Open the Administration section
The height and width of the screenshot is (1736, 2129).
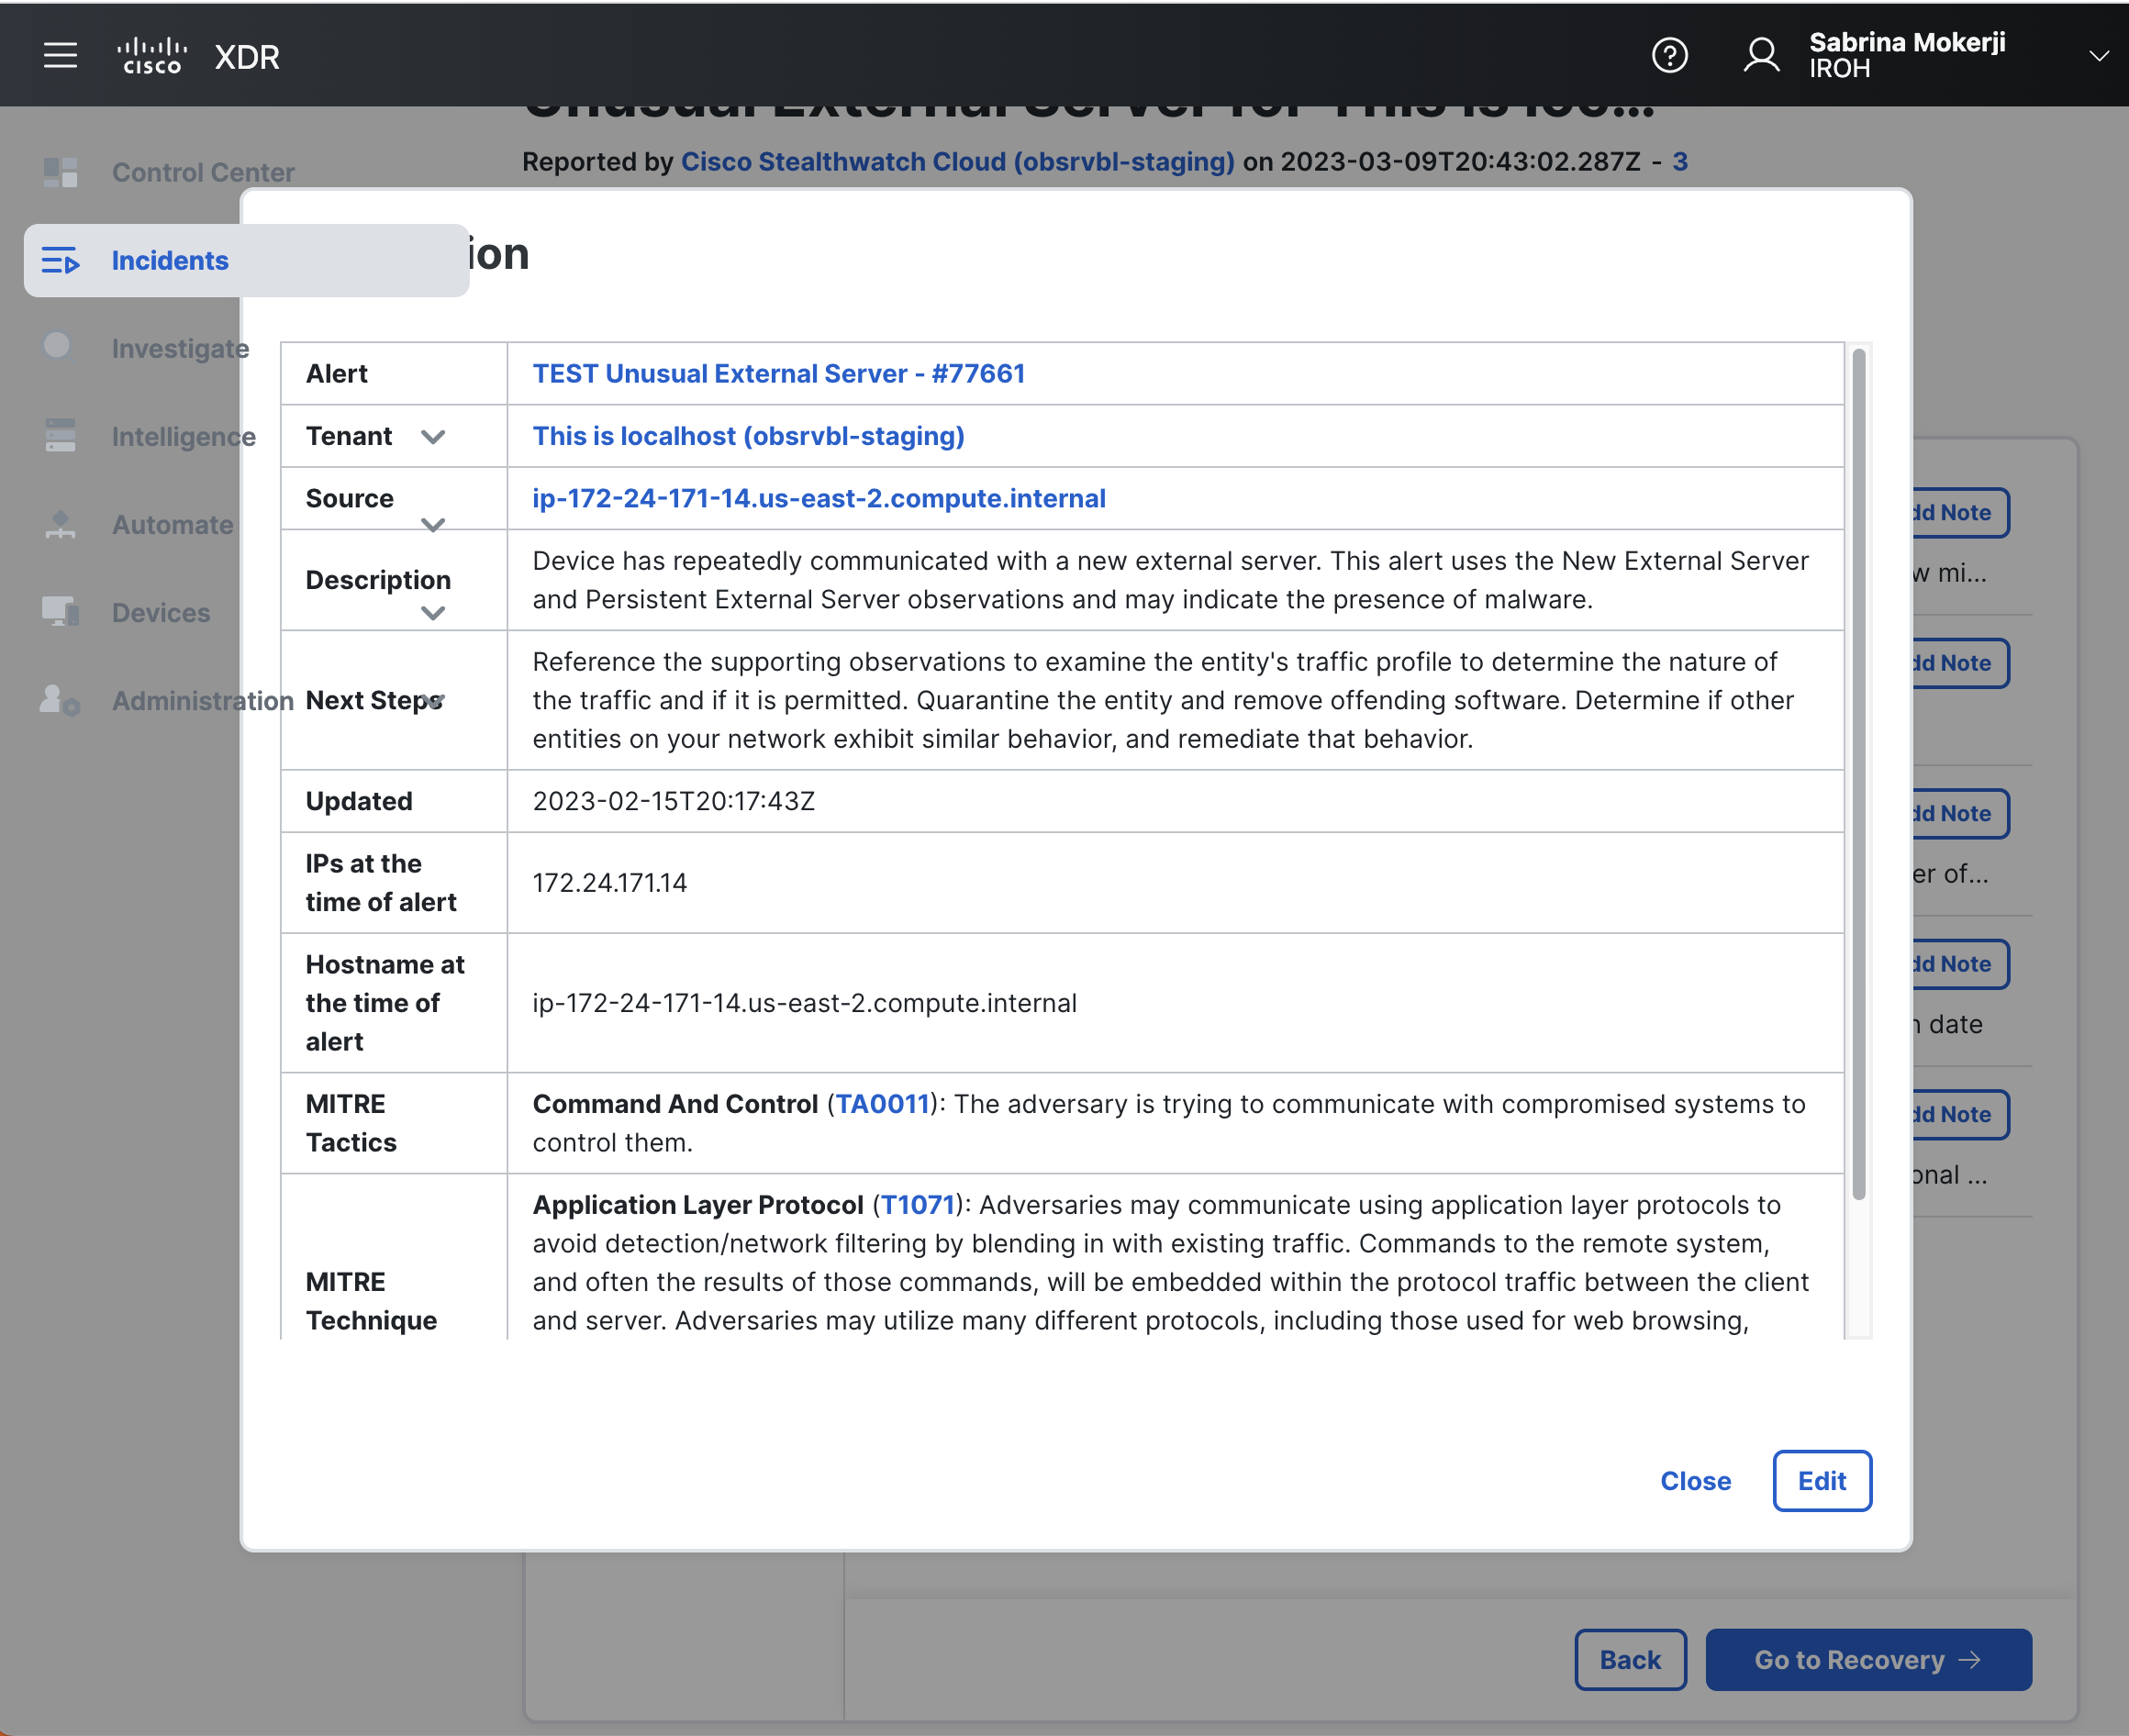click(59, 700)
